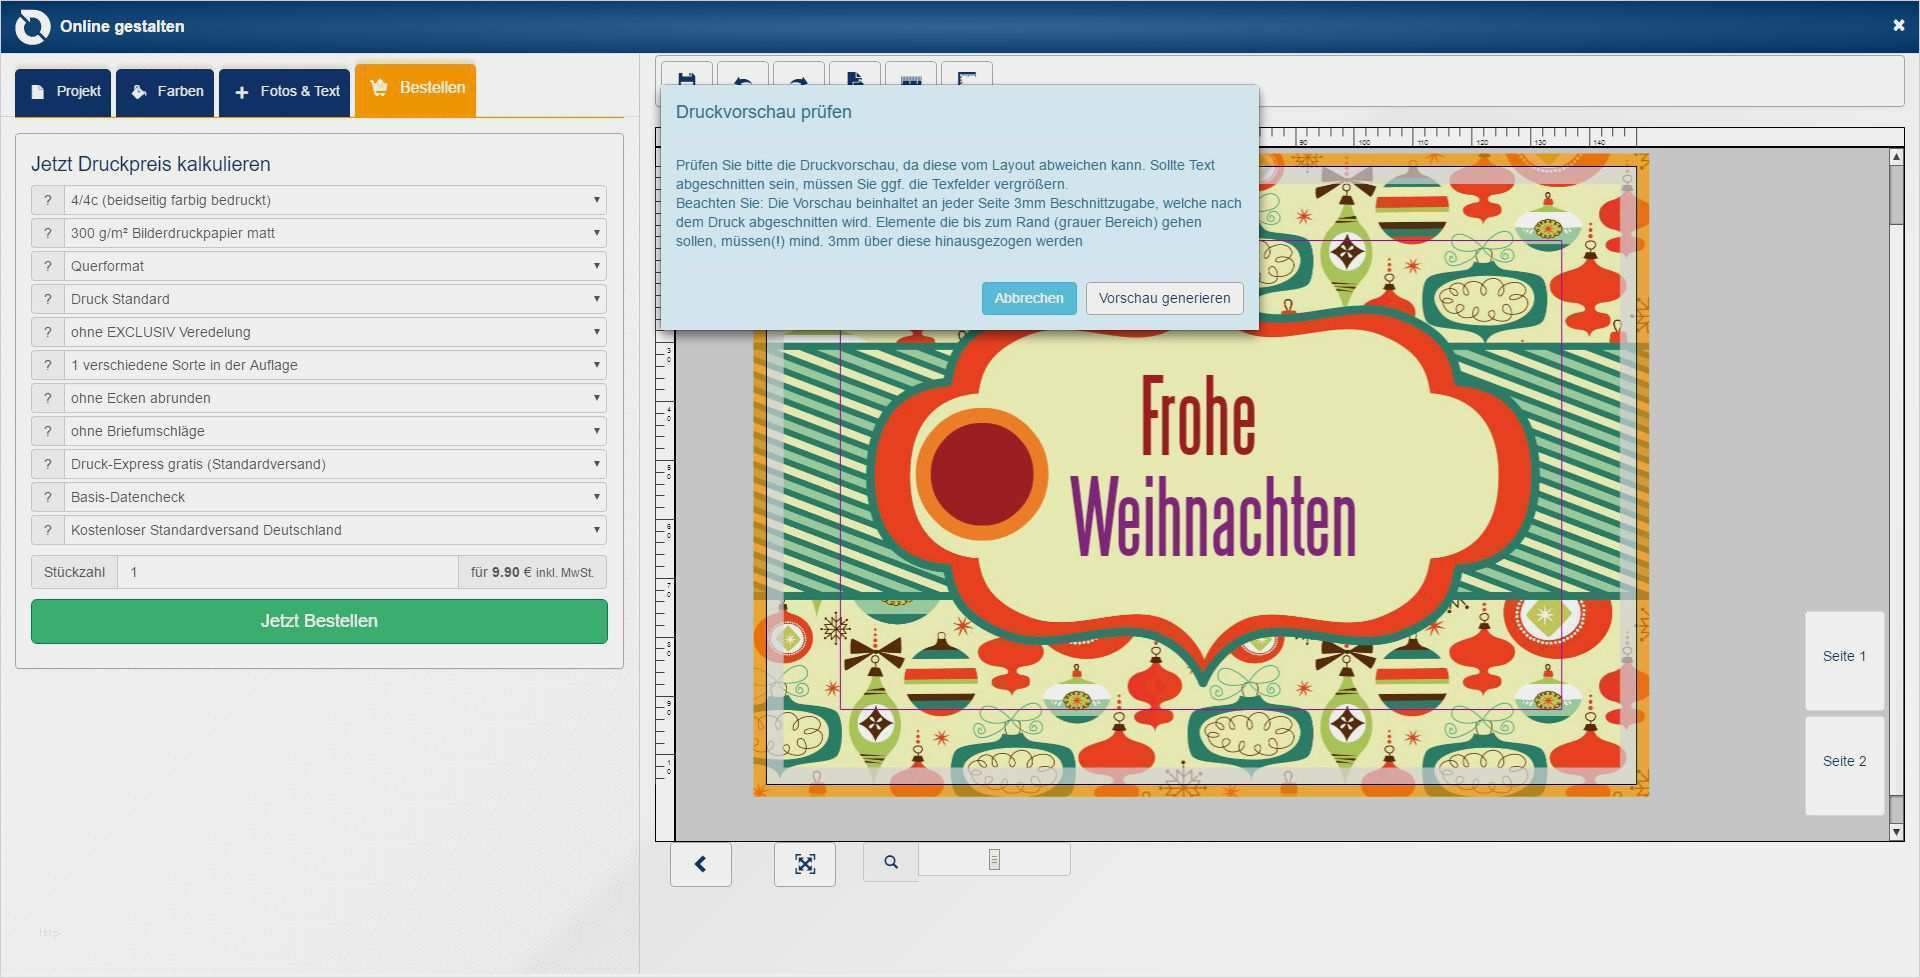Redo the last undone action
The image size is (1920, 978).
click(x=798, y=80)
